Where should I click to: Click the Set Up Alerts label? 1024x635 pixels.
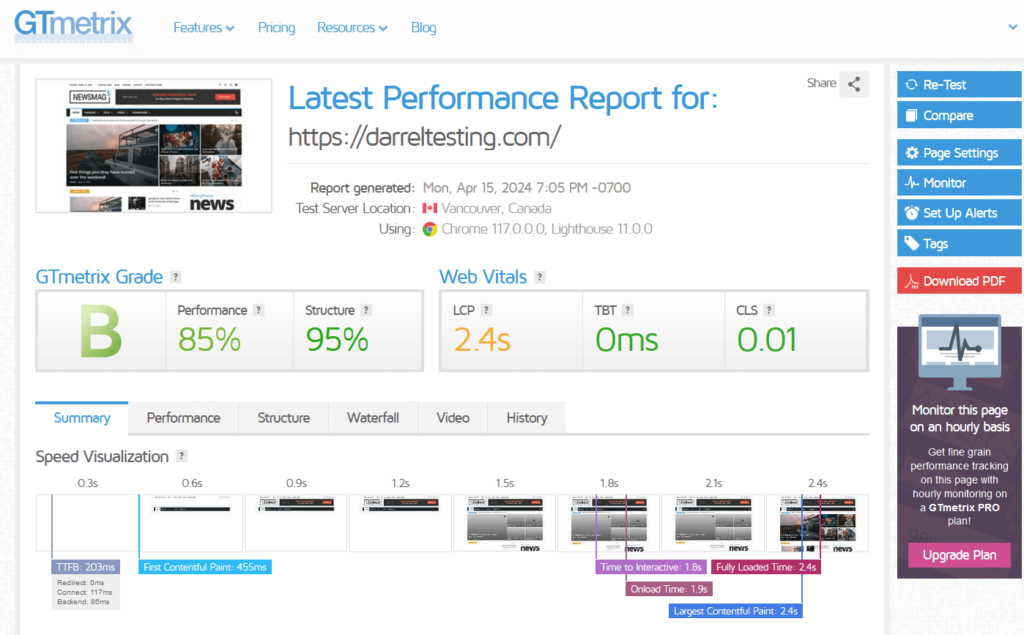(960, 213)
